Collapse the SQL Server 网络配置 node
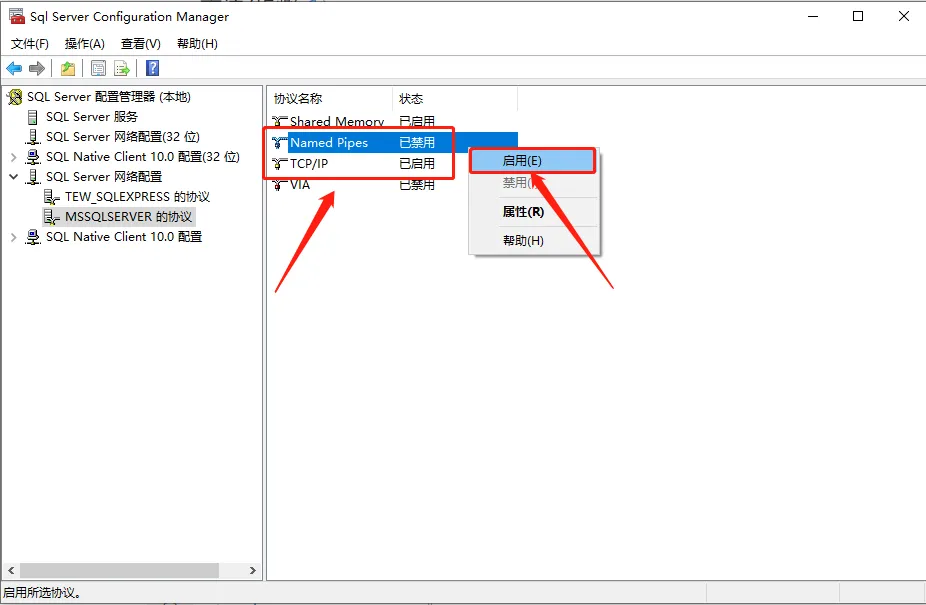Viewport: 926px width, 605px height. [14, 177]
